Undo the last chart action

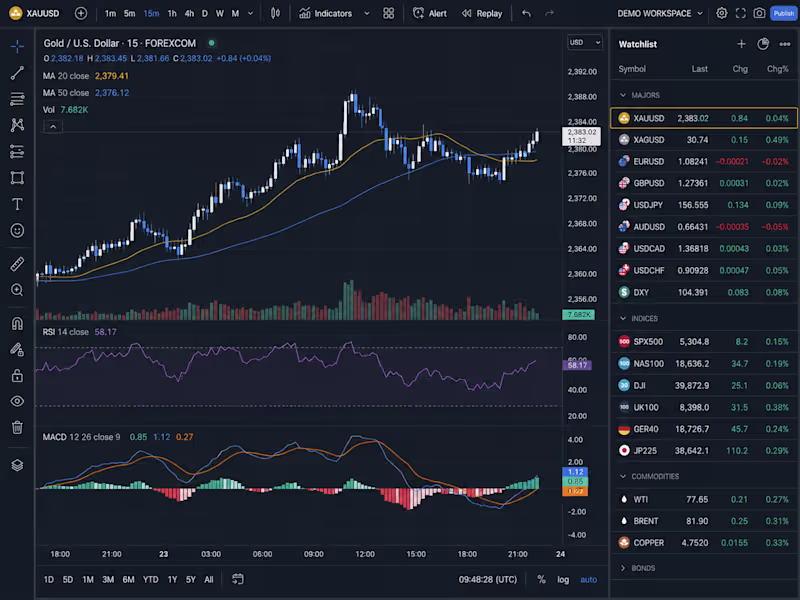tap(527, 13)
